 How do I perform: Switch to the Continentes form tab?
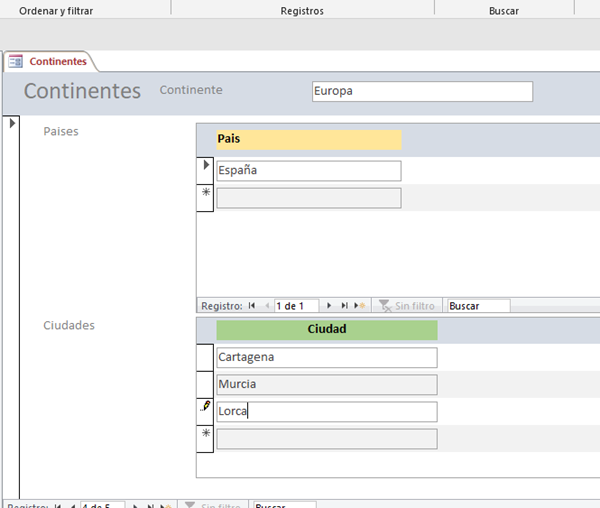pos(48,61)
